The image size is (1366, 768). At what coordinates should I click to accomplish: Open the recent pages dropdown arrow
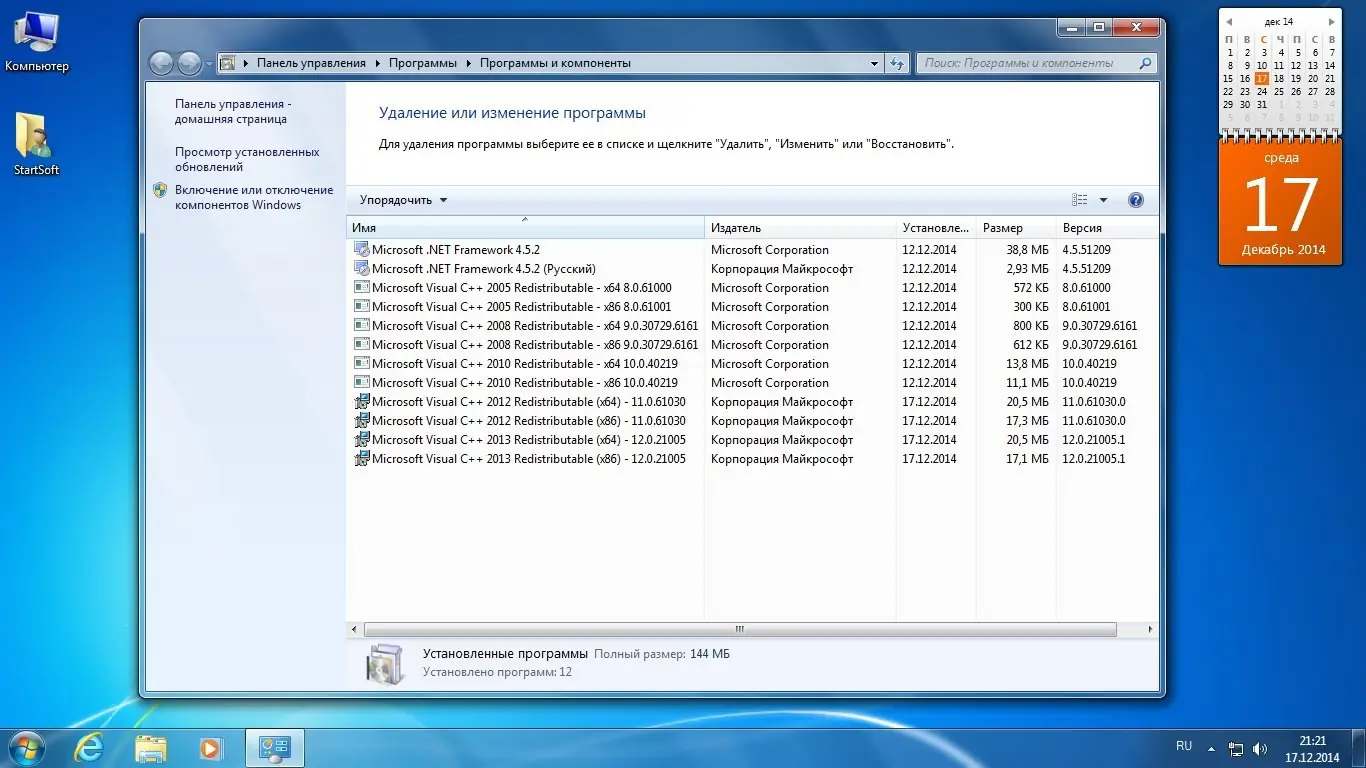pos(209,63)
